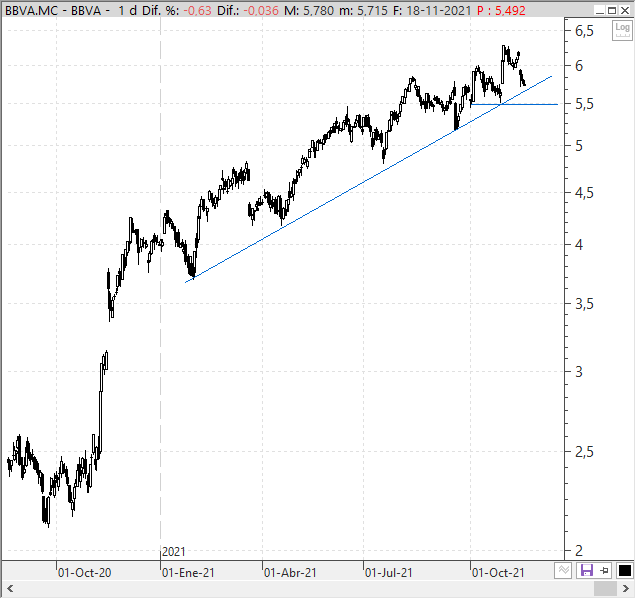Click the 01-Abr-21 date label
The height and width of the screenshot is (599, 636).
point(290,573)
